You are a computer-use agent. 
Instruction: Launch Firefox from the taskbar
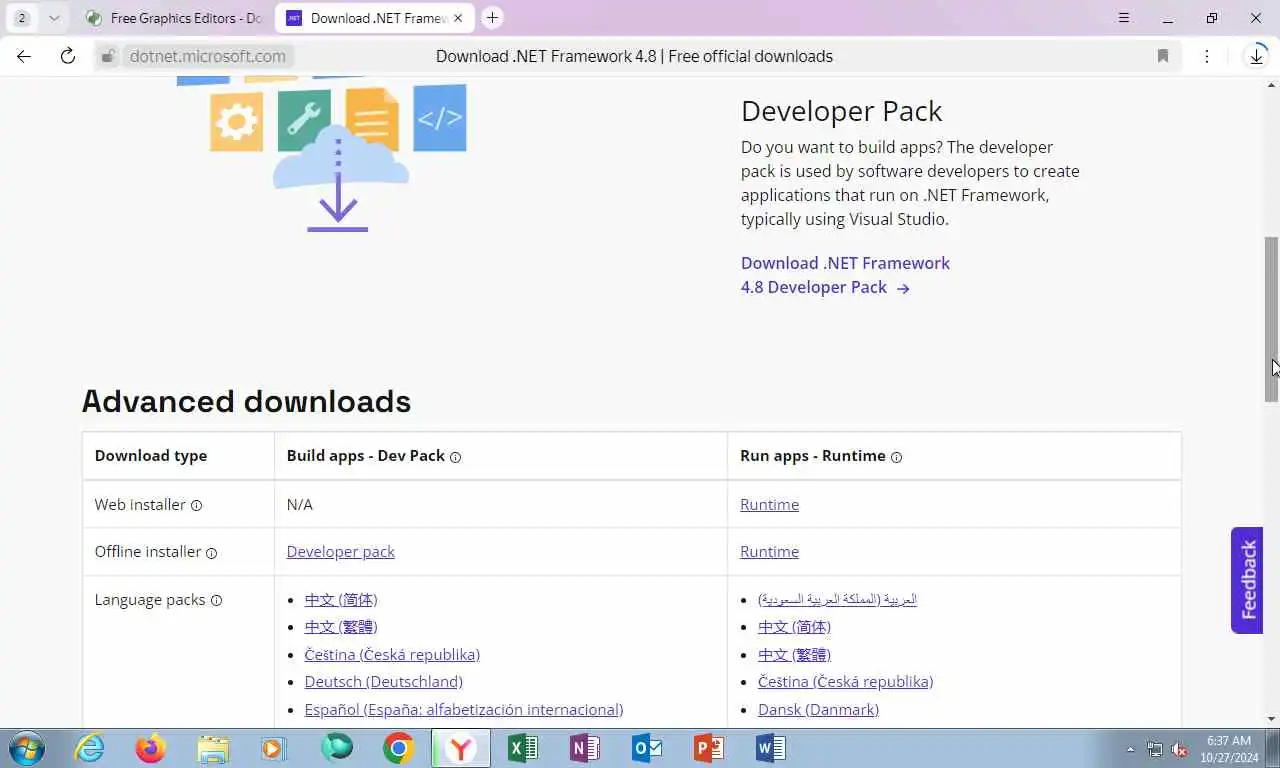click(x=151, y=748)
